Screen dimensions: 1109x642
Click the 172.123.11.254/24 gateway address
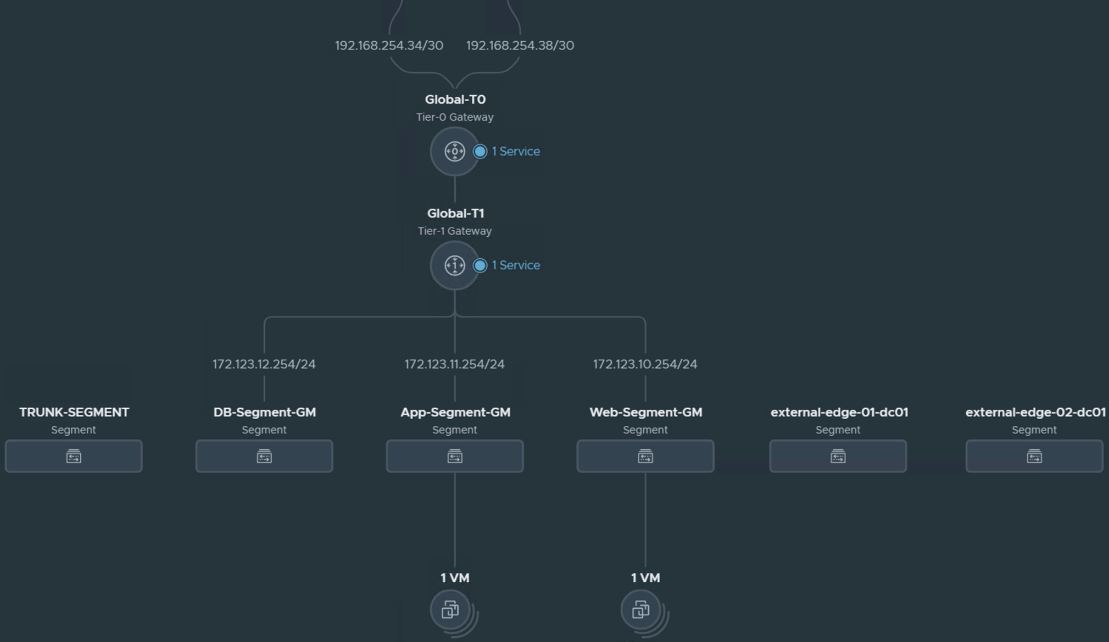coord(455,364)
